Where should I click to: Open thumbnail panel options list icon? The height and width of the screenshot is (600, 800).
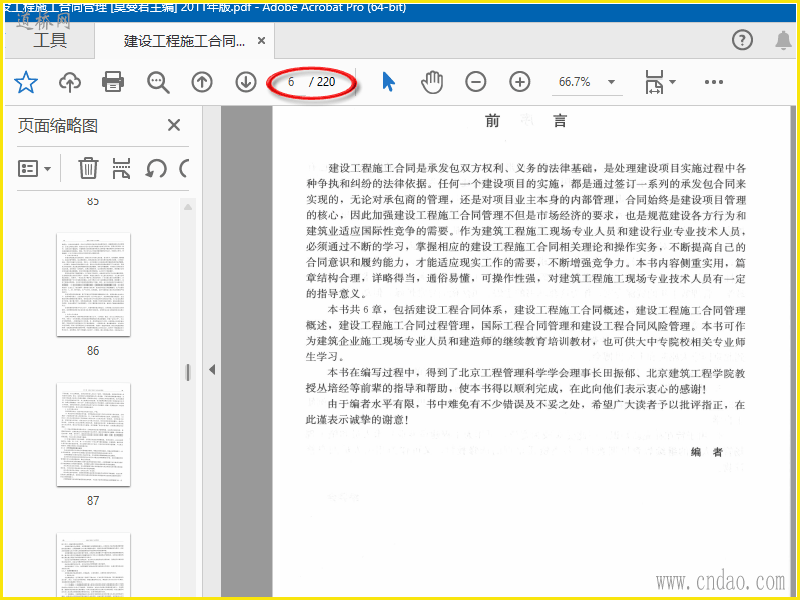coord(34,168)
